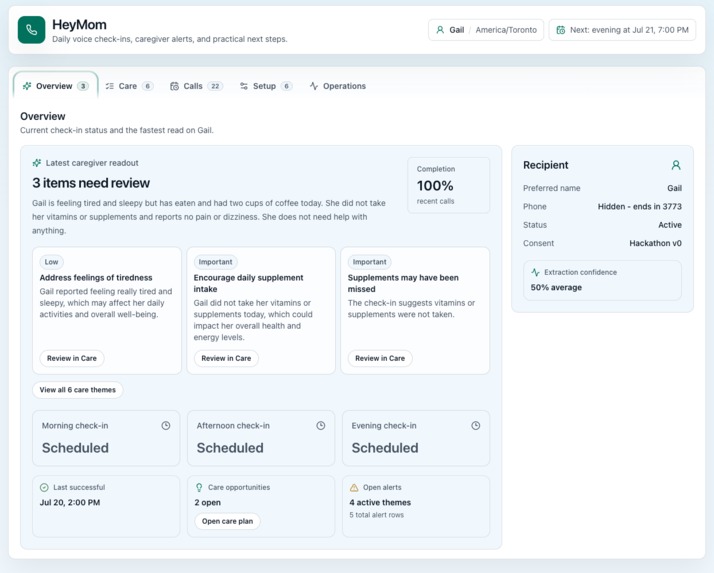The height and width of the screenshot is (573, 714).
Task: Click the pulse icon on Operations tab
Action: click(x=314, y=86)
